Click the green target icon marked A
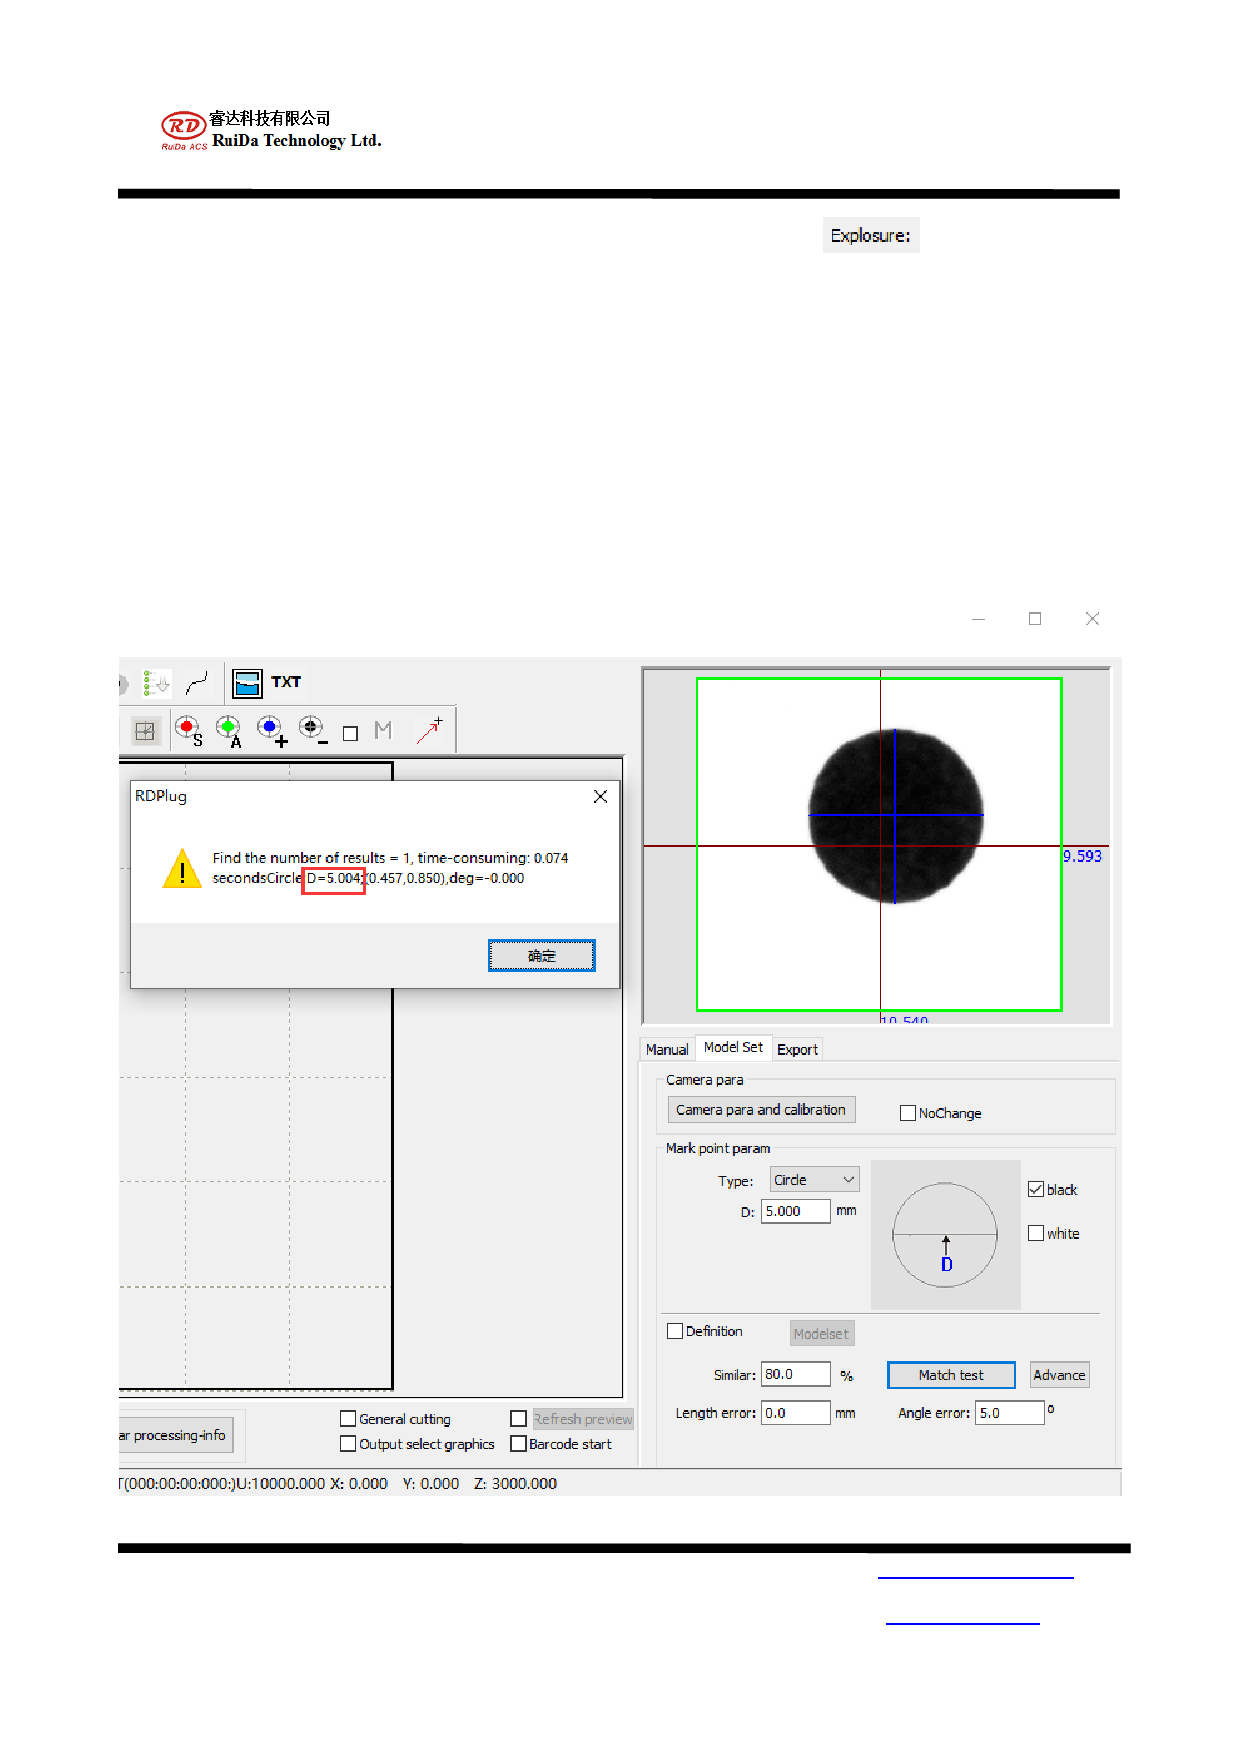This screenshot has width=1240, height=1754. [x=229, y=730]
